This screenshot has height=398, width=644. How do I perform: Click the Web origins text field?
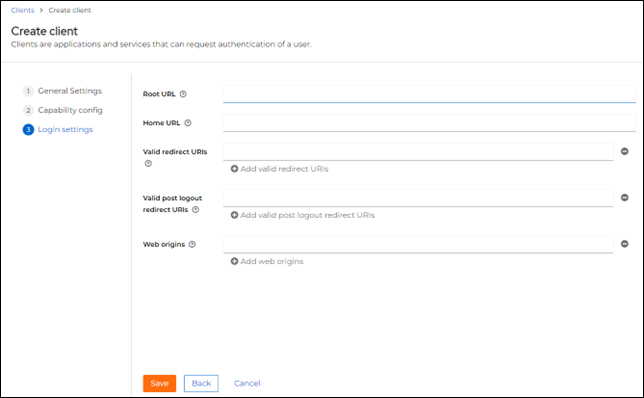418,244
